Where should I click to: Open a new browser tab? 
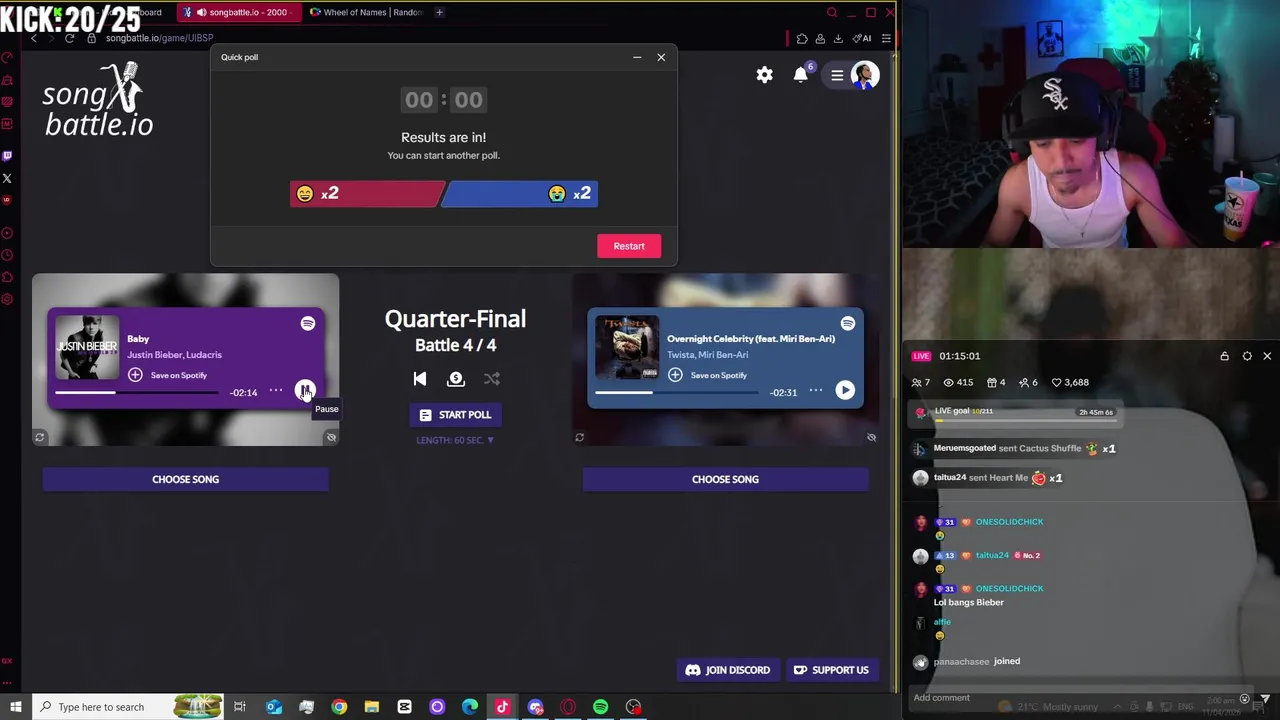point(440,12)
